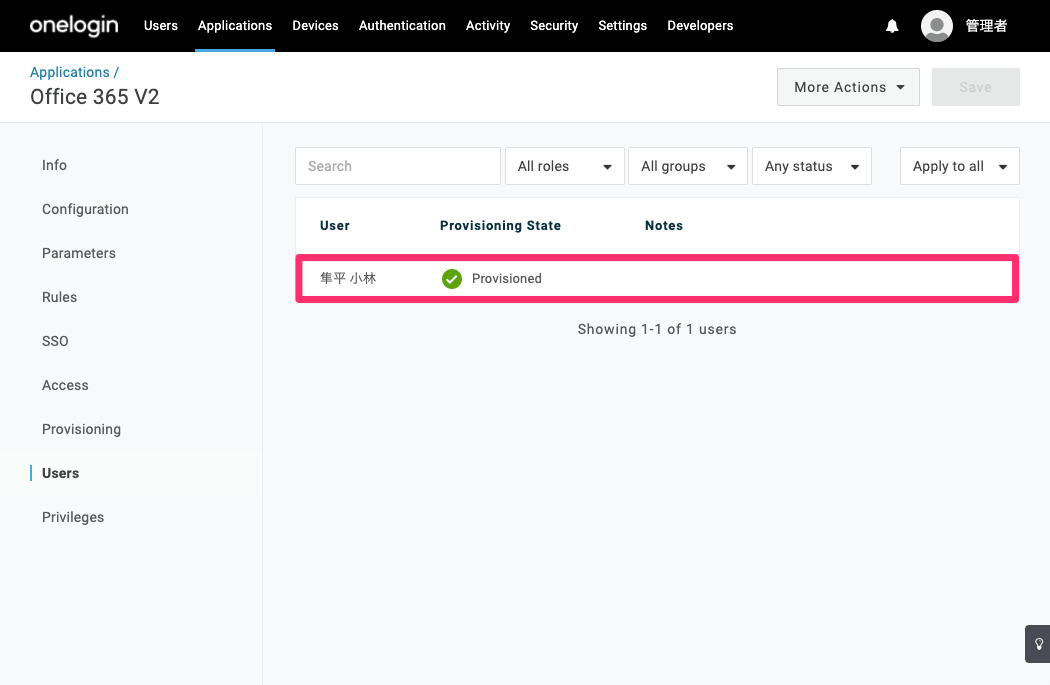
Task: Open the 管理者 account menu
Action: [x=986, y=26]
